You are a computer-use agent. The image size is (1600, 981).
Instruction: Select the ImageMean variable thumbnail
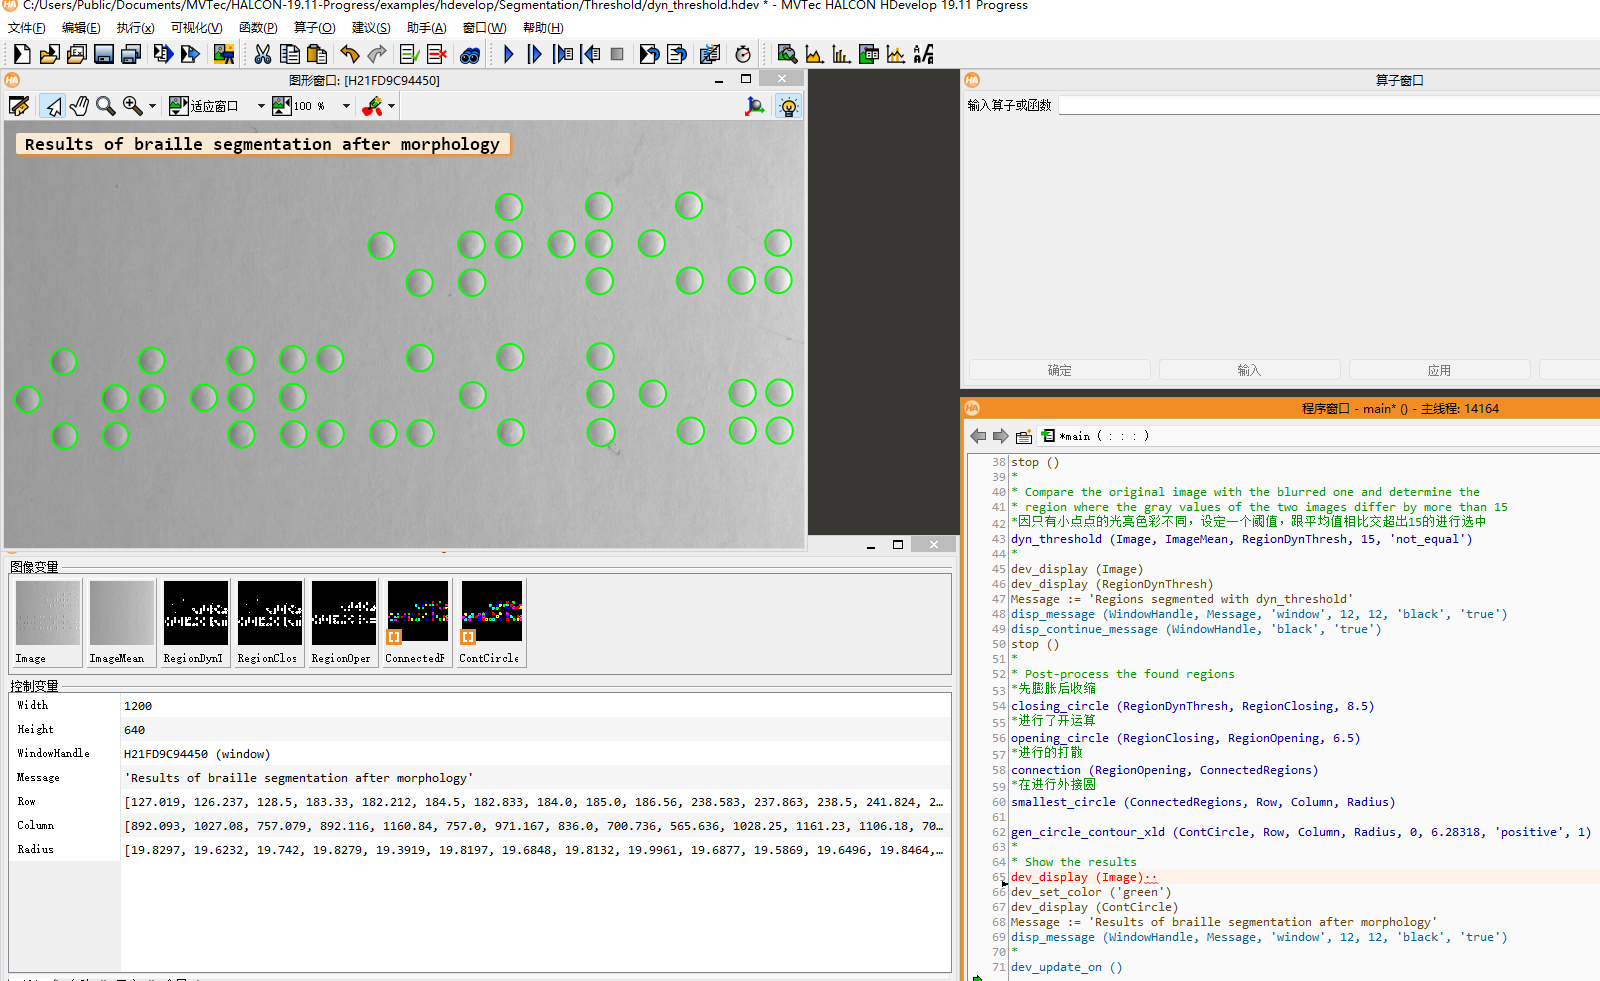coord(121,622)
